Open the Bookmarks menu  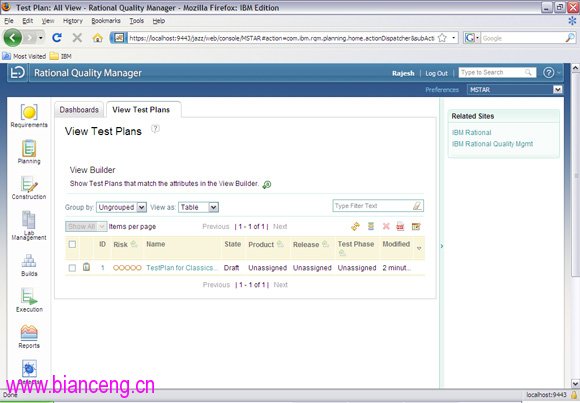(106, 21)
